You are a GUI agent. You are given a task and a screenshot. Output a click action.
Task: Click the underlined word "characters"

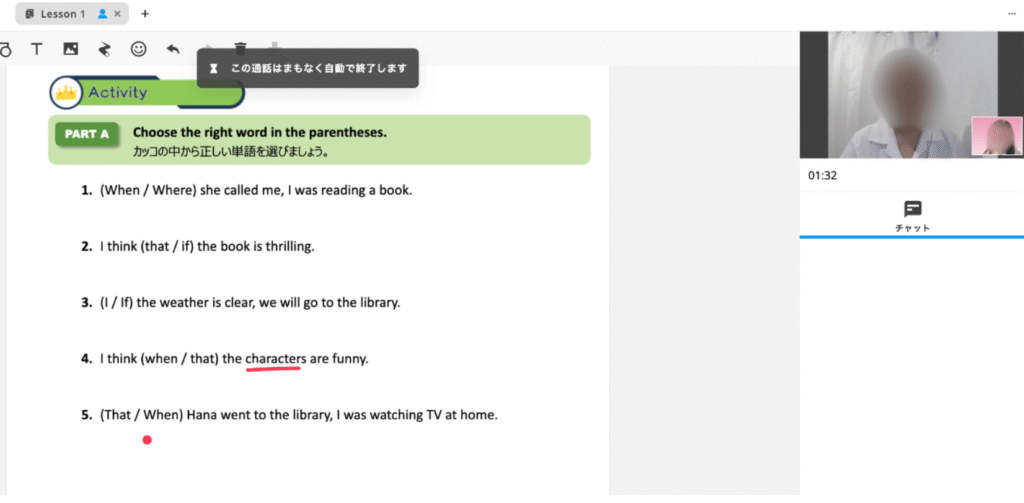[275, 358]
